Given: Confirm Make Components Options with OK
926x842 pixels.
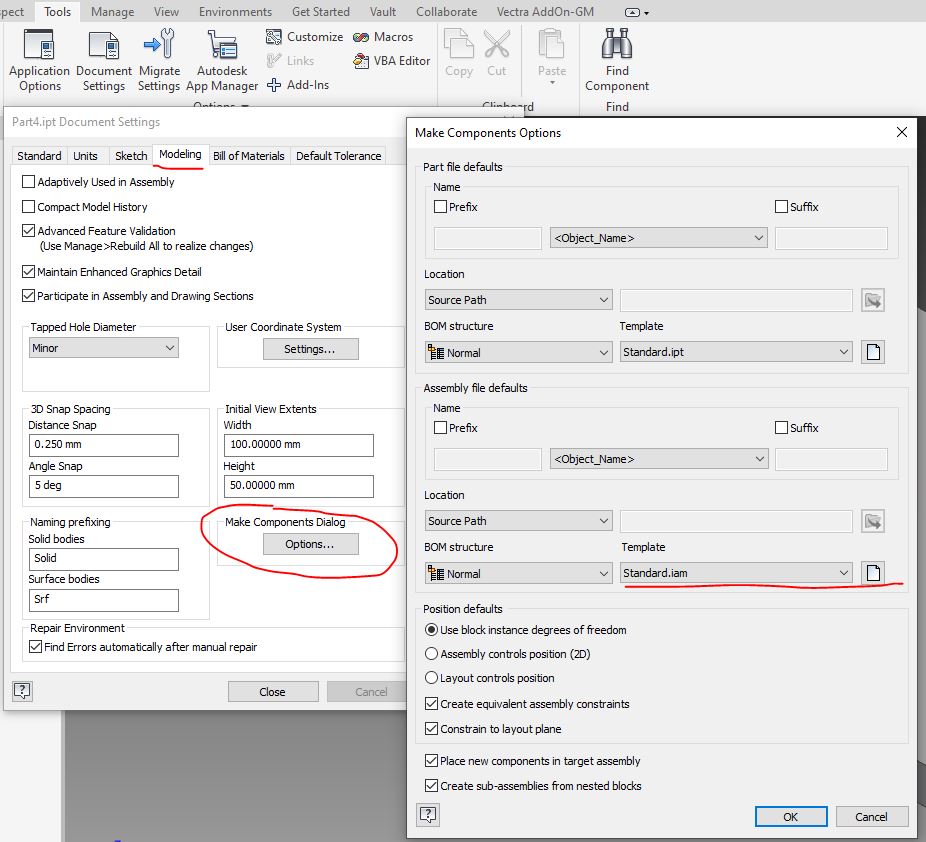Looking at the screenshot, I should [x=791, y=817].
